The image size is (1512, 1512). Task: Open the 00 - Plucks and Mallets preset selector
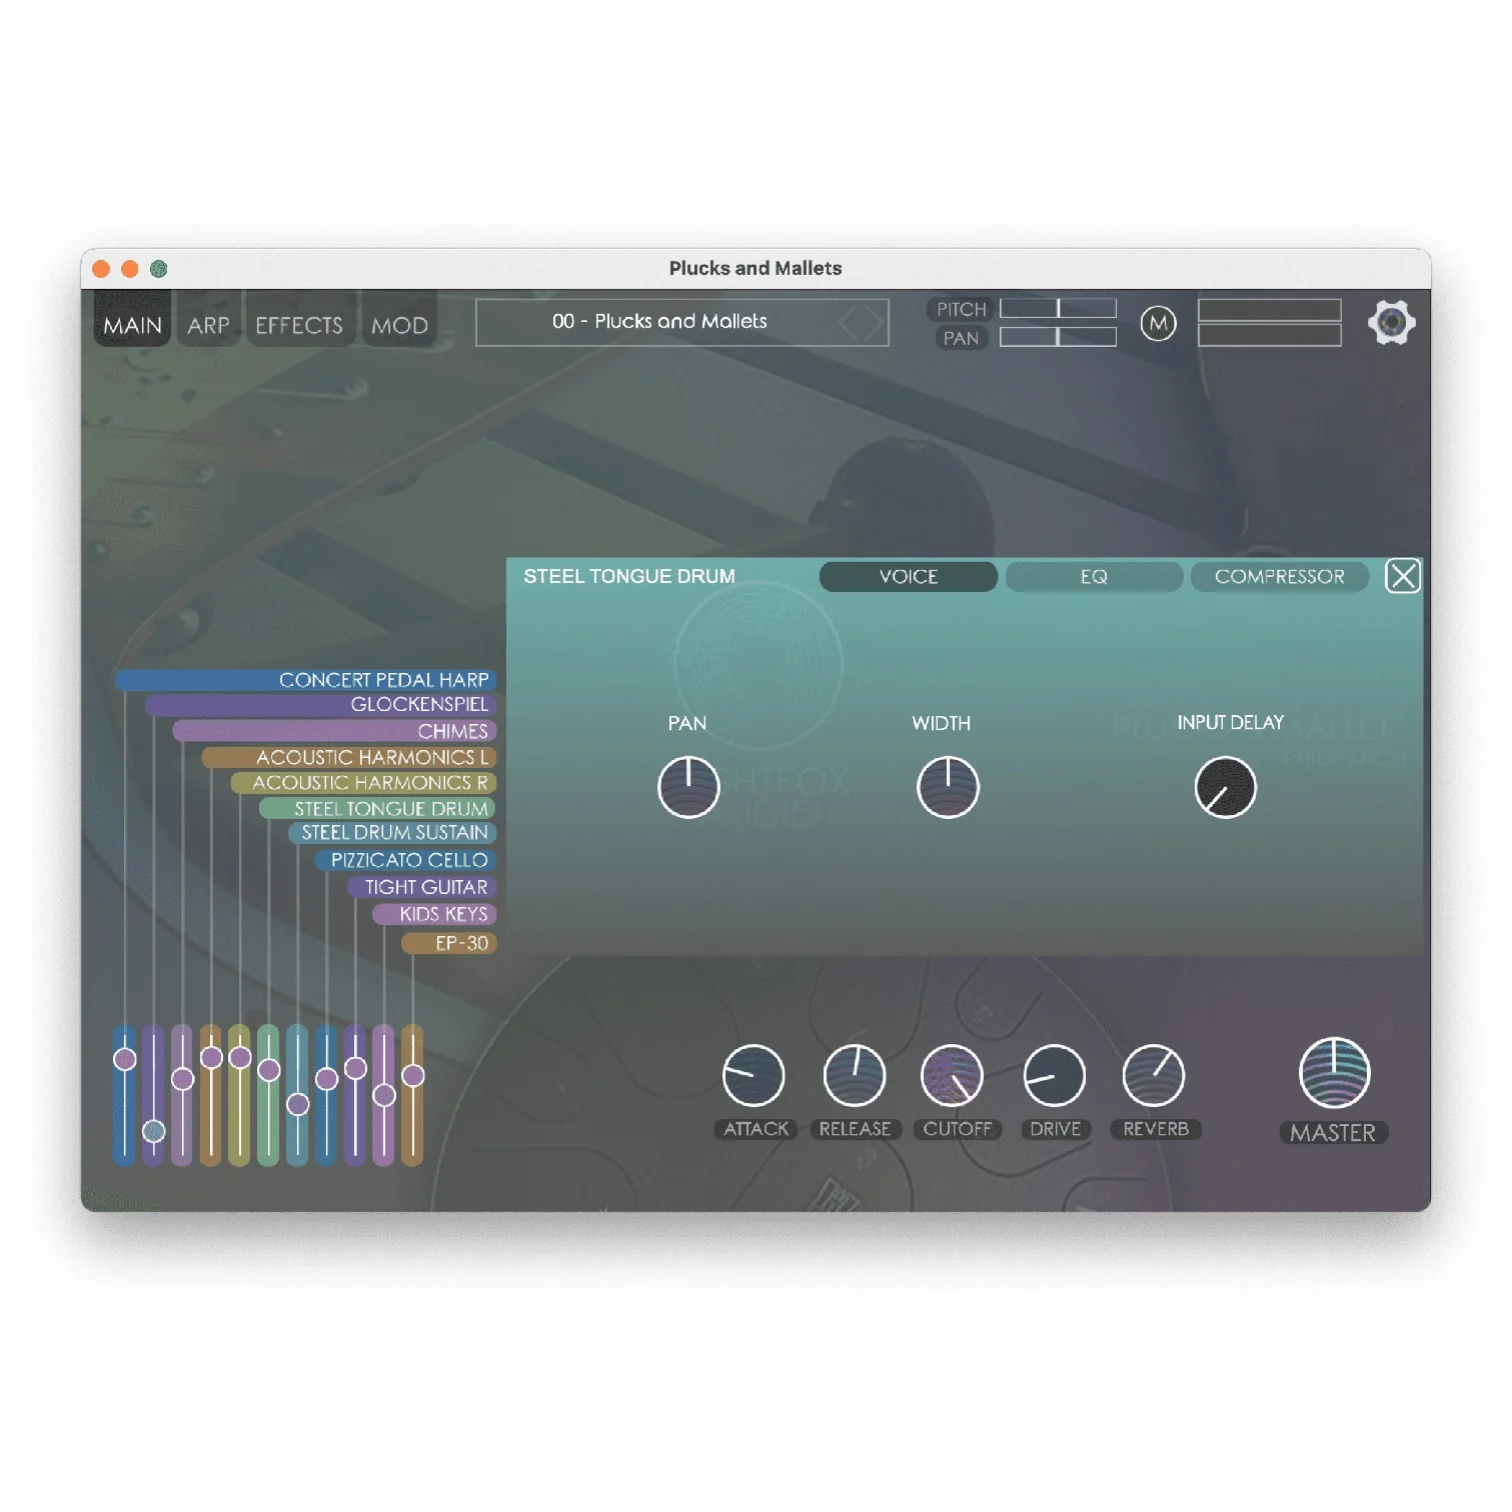point(682,322)
